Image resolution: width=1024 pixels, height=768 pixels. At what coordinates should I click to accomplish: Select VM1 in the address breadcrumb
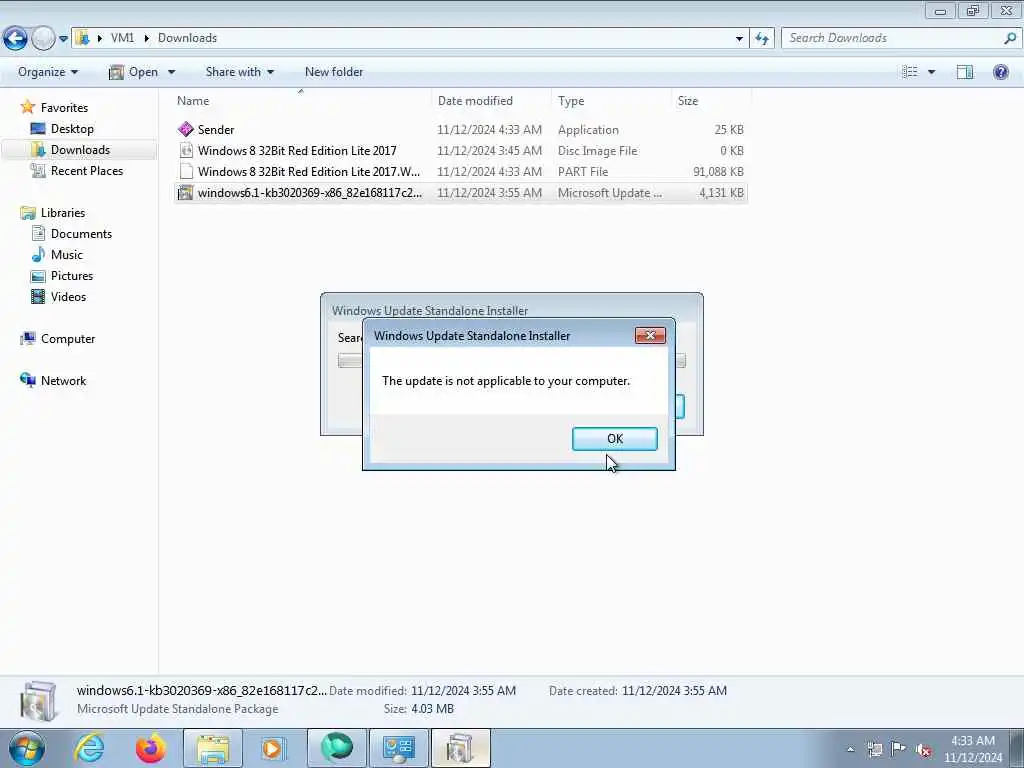coord(122,38)
